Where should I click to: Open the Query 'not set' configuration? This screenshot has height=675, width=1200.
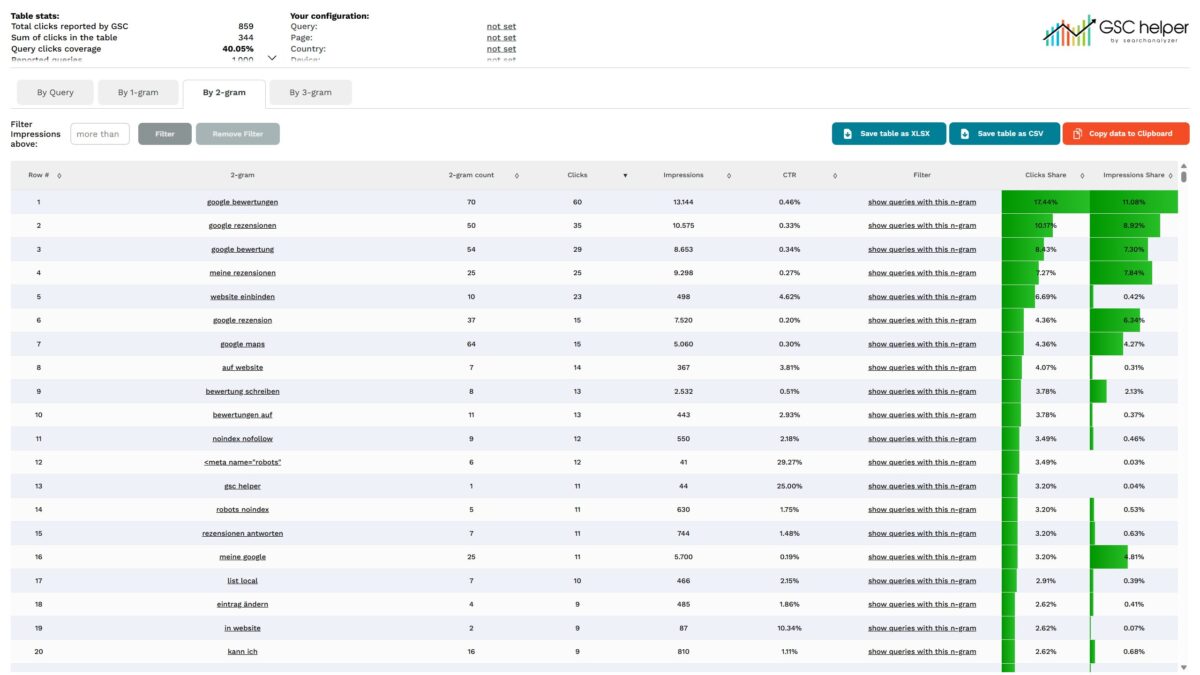point(501,26)
